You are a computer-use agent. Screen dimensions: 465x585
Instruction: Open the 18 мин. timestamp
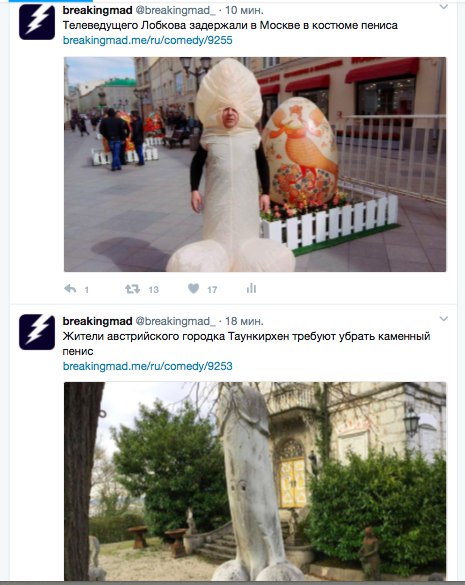coord(244,321)
